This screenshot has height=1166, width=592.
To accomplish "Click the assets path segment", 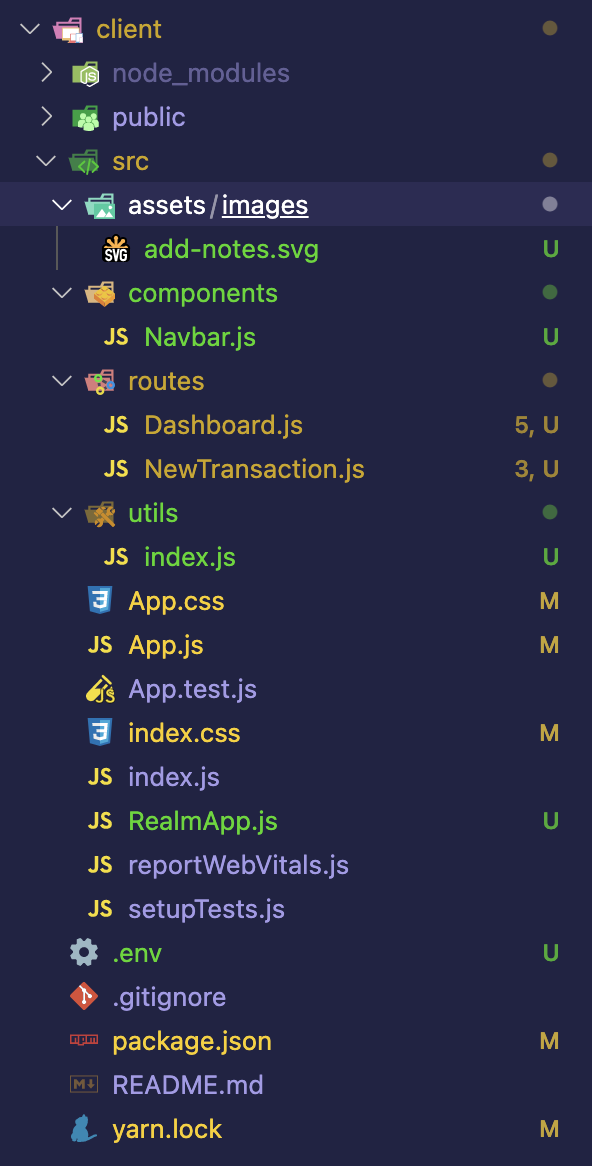I will [167, 205].
